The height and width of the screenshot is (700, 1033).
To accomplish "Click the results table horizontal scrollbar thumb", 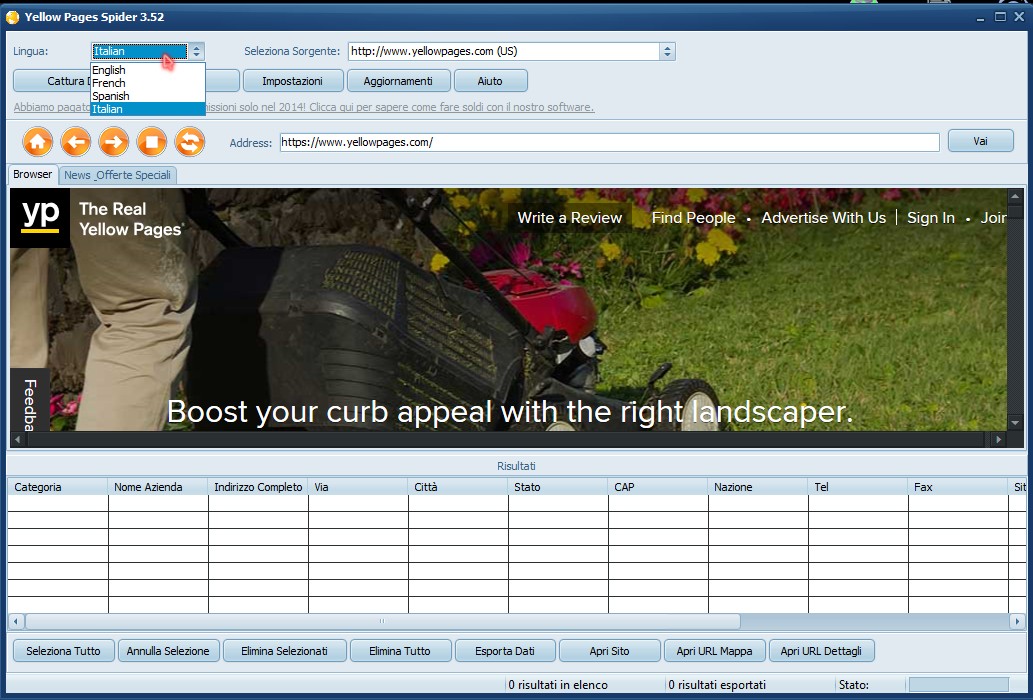I will 382,621.
